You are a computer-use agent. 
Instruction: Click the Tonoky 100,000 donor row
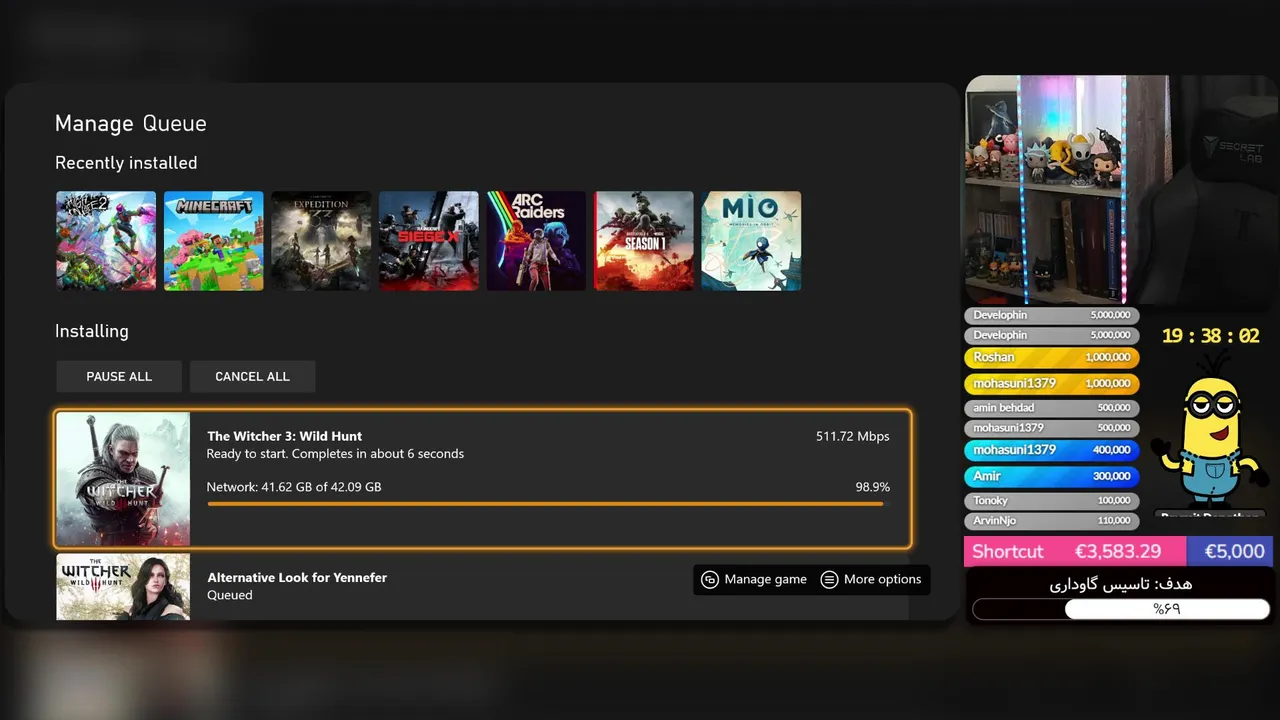[1052, 500]
